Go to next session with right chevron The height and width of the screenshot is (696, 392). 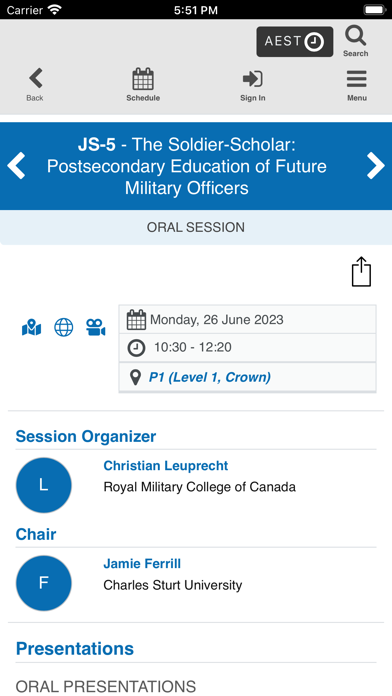pyautogui.click(x=376, y=166)
